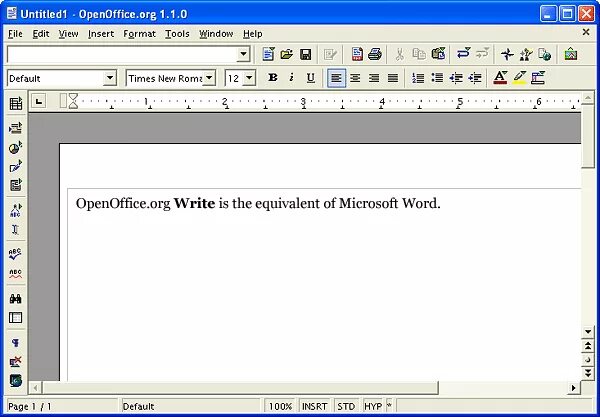Image resolution: width=600 pixels, height=417 pixels.
Task: Open the File menu
Action: point(15,34)
